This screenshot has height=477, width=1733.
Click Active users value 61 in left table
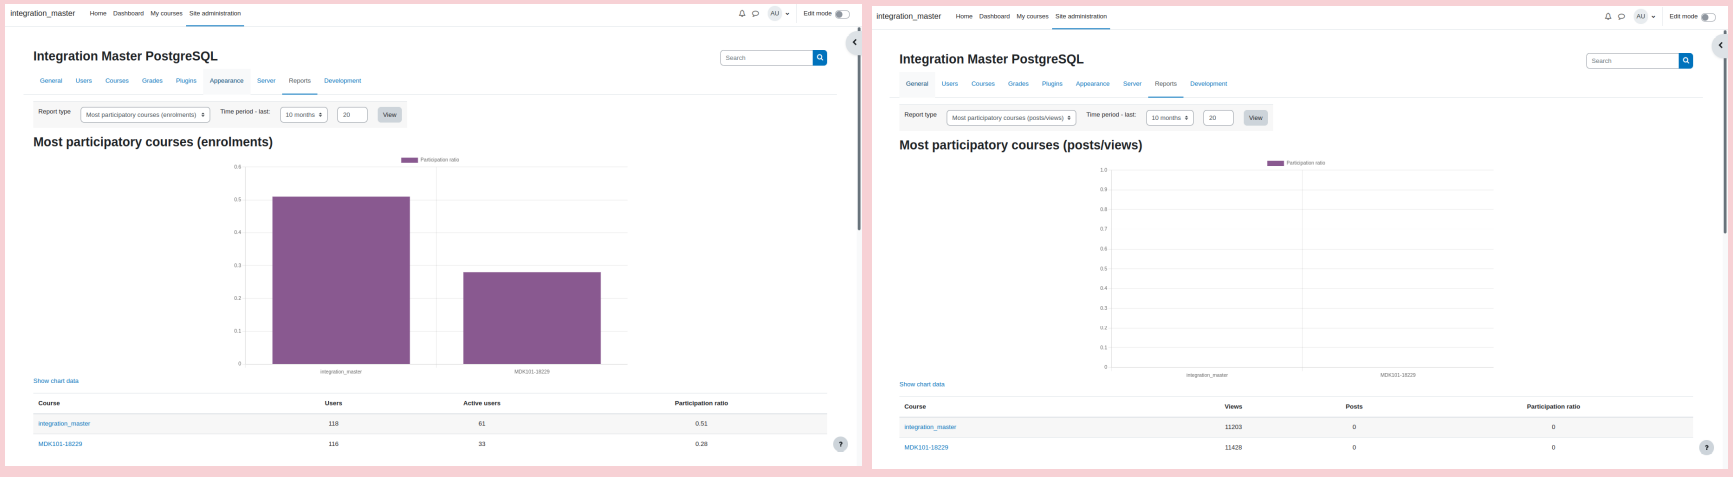482,424
